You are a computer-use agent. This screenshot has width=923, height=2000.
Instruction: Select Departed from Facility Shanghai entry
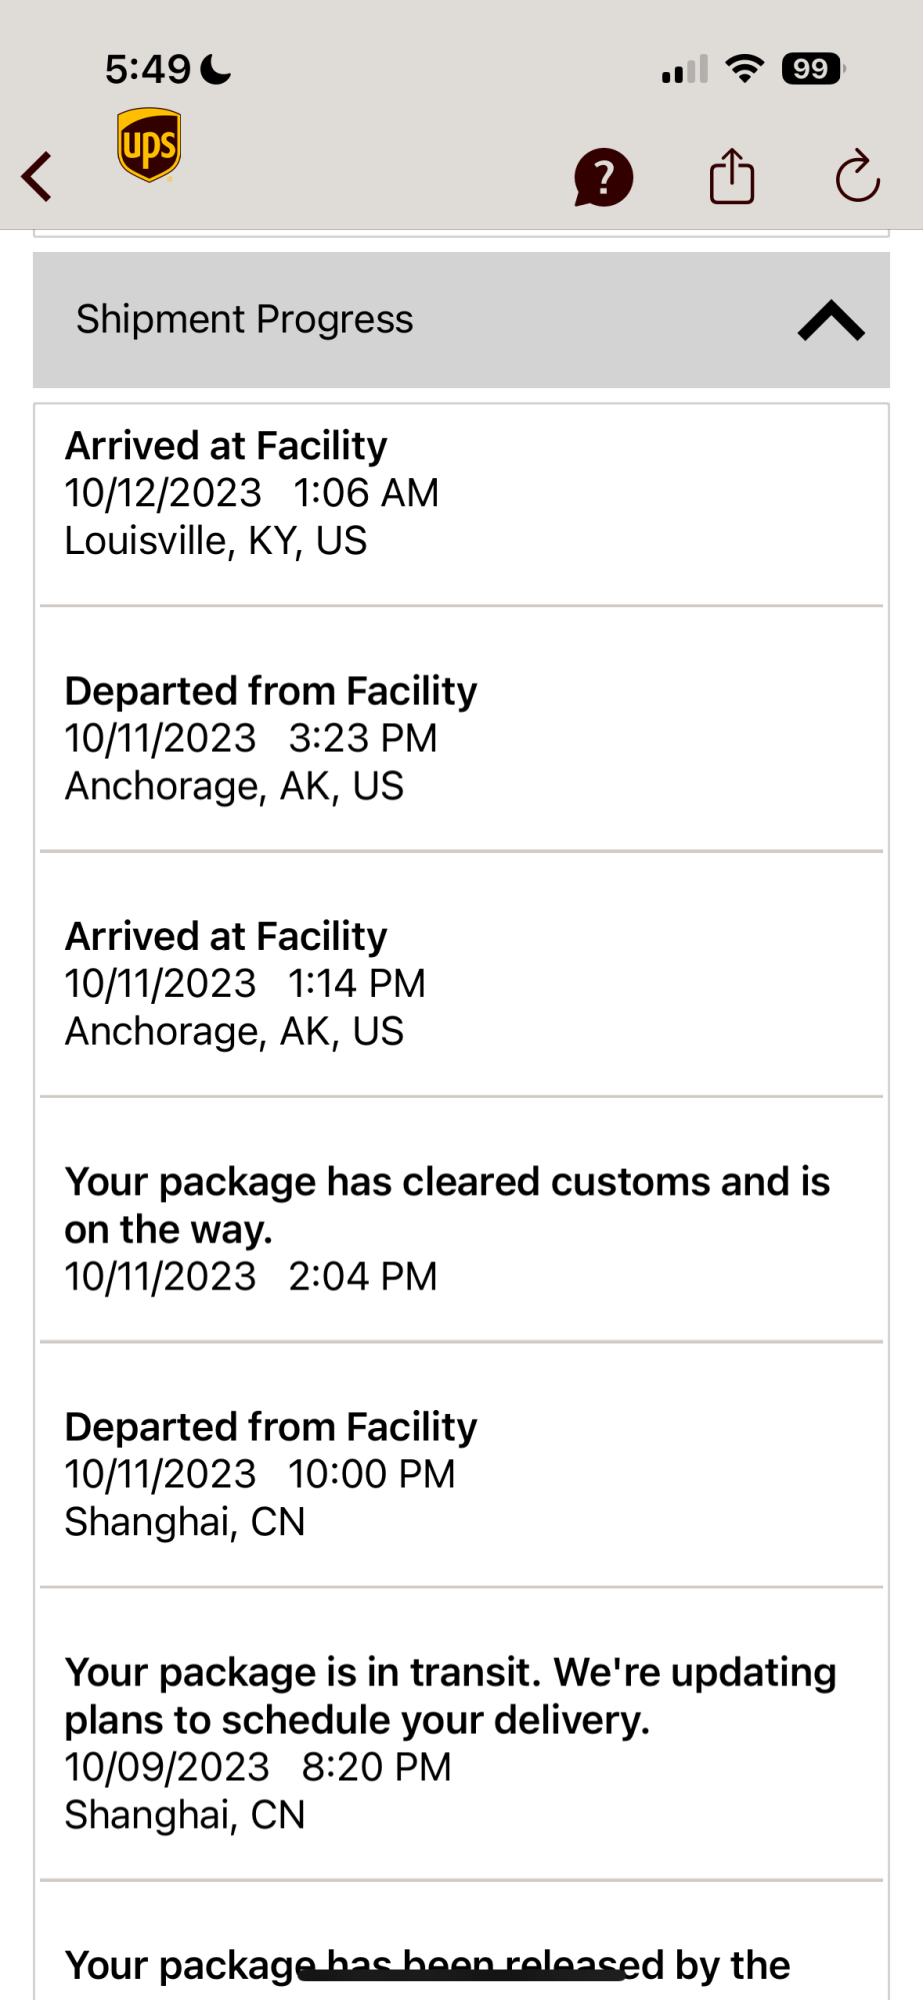pyautogui.click(x=461, y=1474)
